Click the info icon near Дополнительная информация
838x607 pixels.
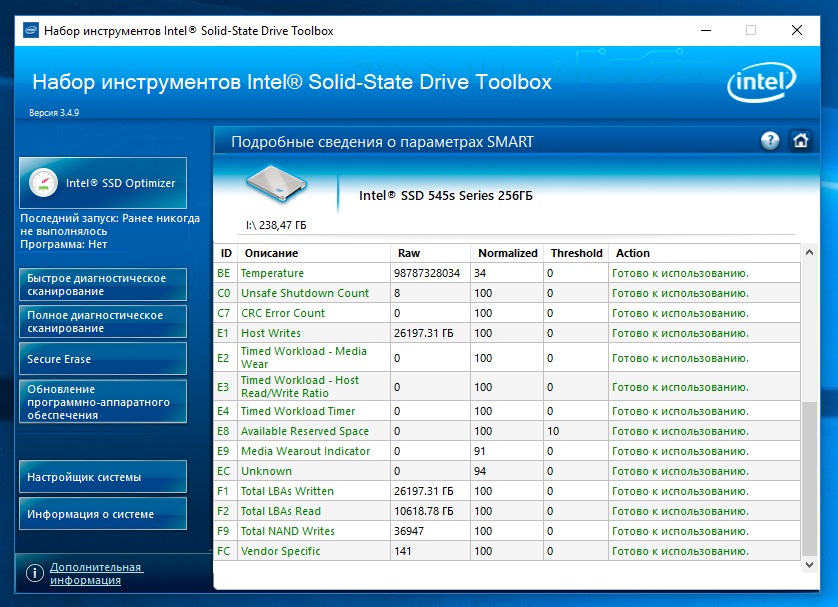(35, 574)
